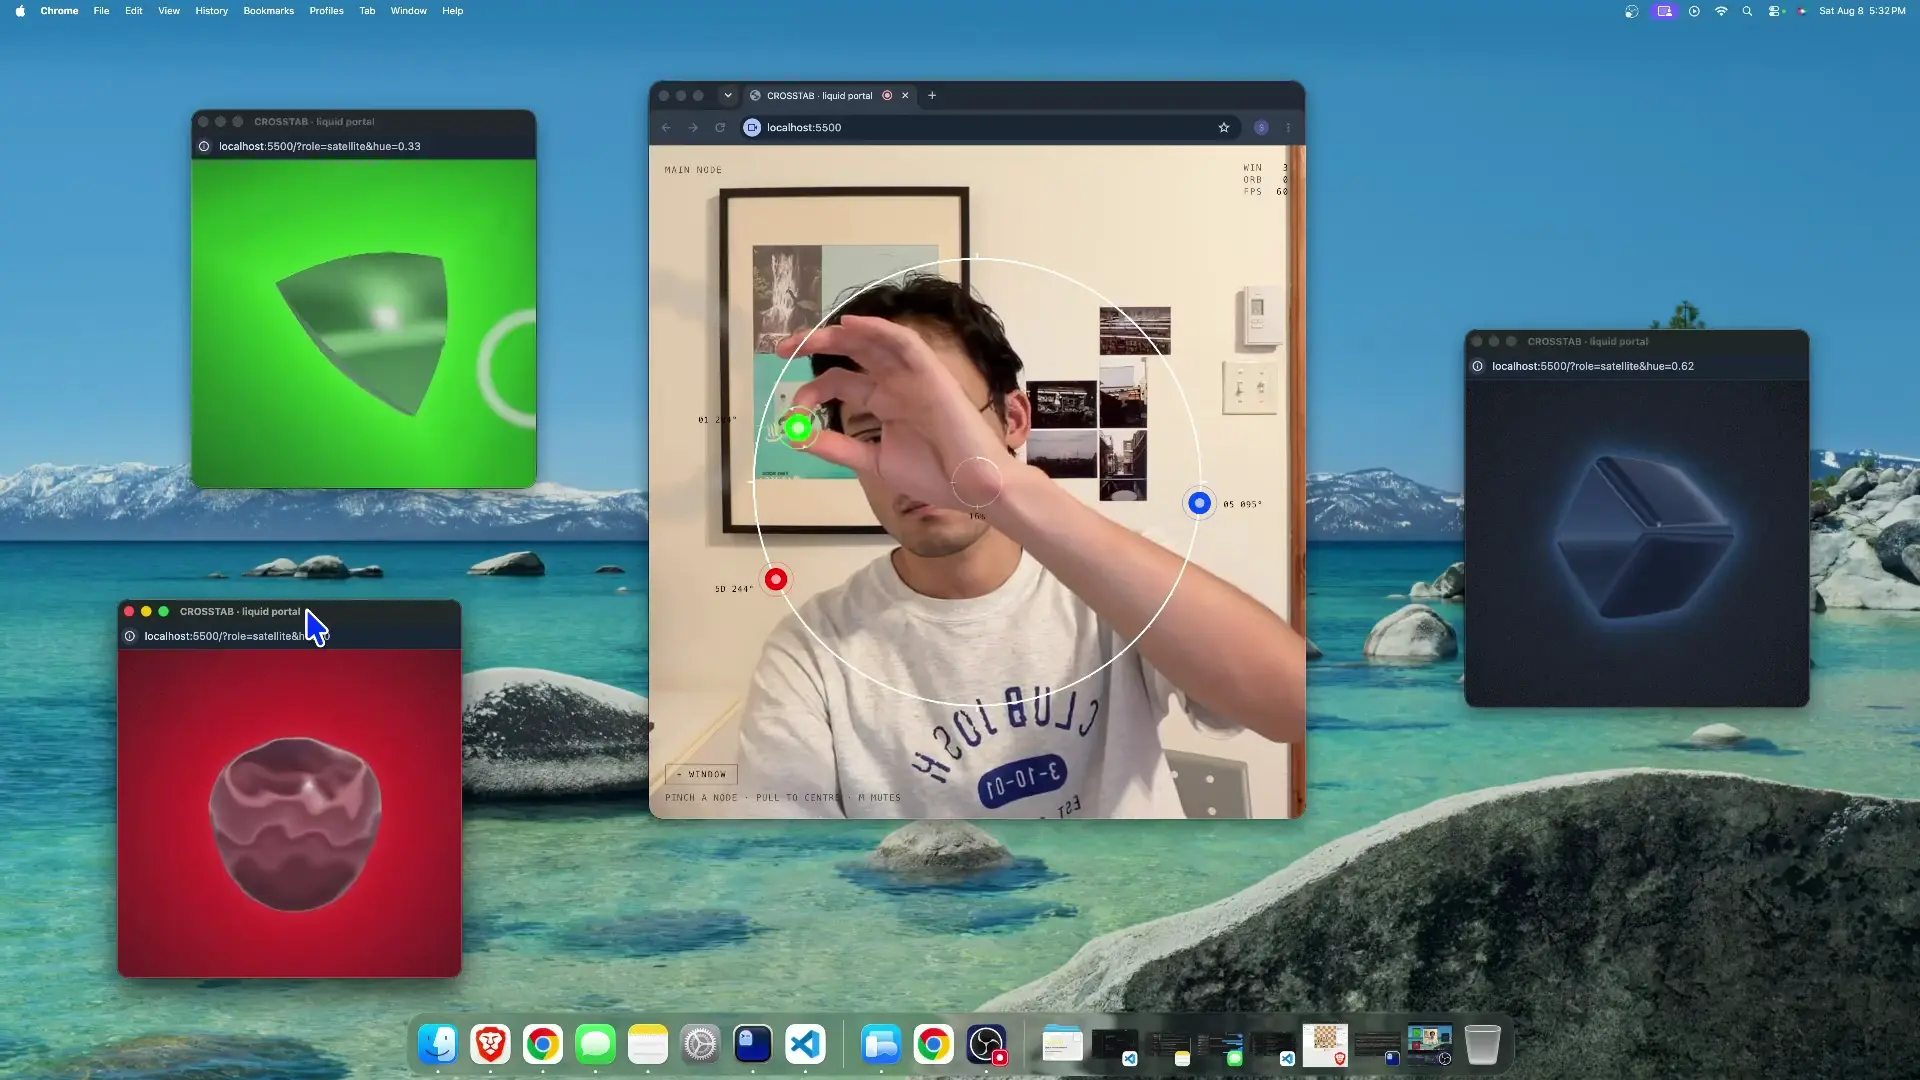Click the date and time in menu bar
This screenshot has width=1920, height=1080.
click(x=1862, y=11)
